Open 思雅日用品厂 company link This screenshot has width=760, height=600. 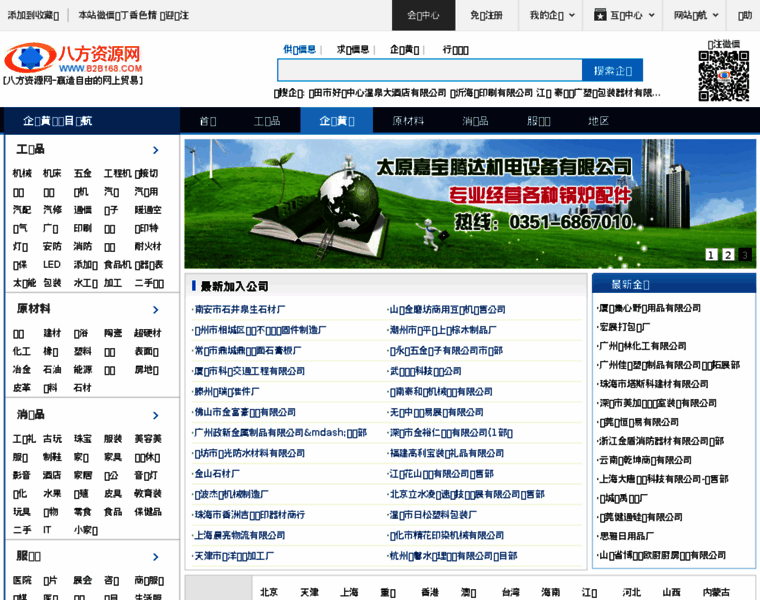(x=626, y=536)
